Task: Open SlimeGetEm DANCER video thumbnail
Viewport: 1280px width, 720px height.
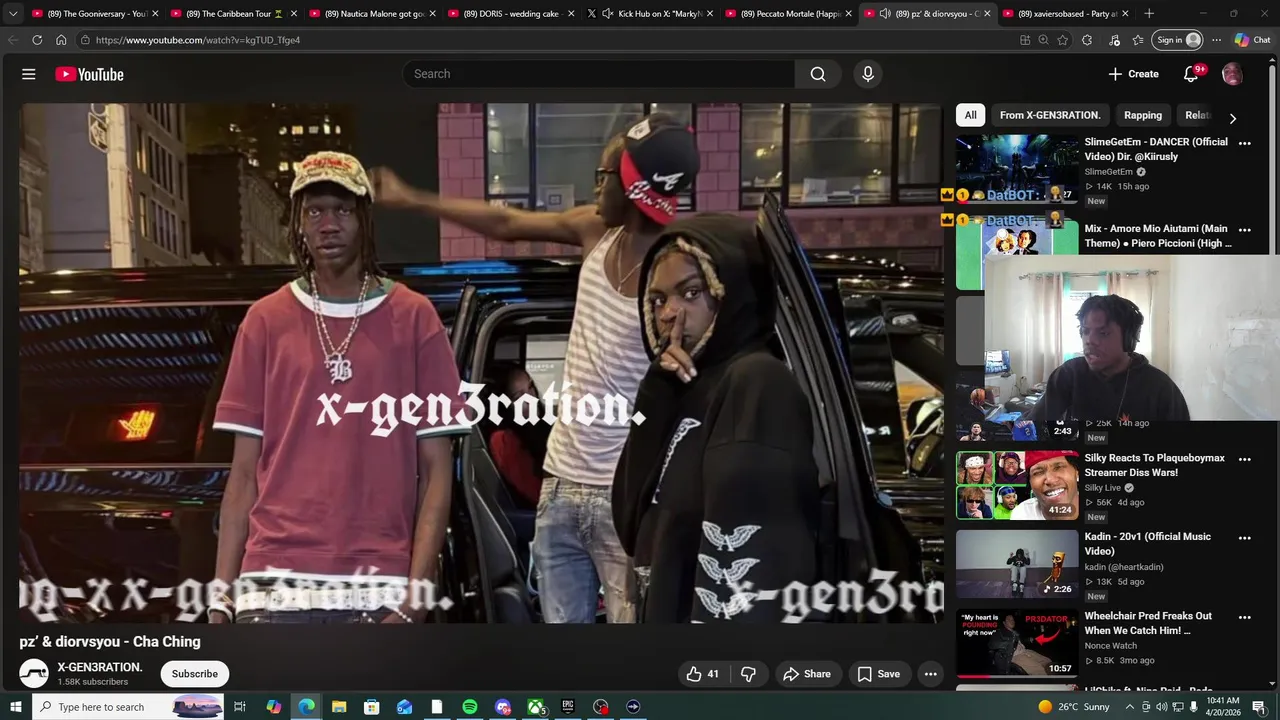Action: click(x=1017, y=170)
